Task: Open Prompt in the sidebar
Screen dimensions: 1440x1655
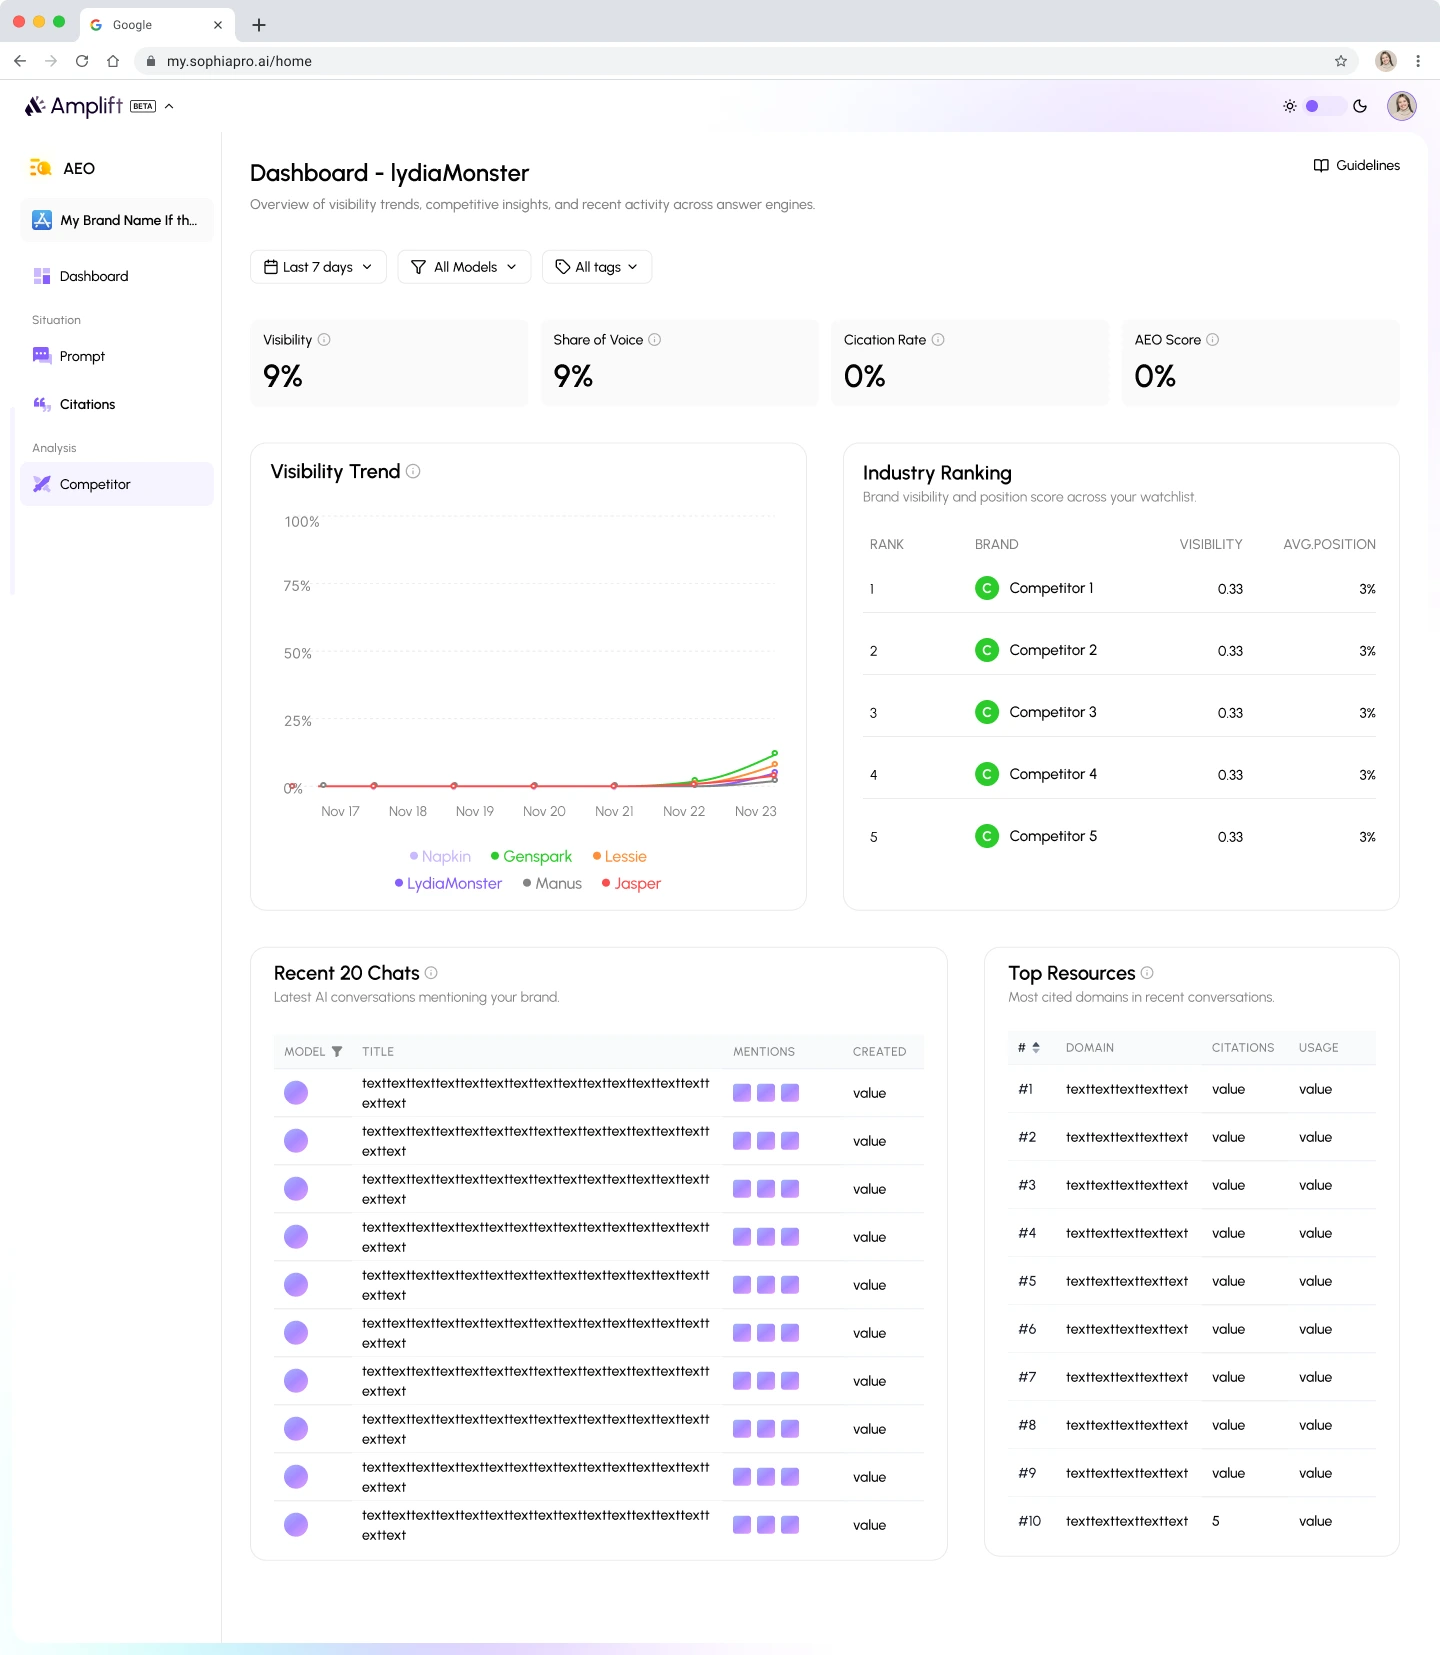Action: (117, 356)
